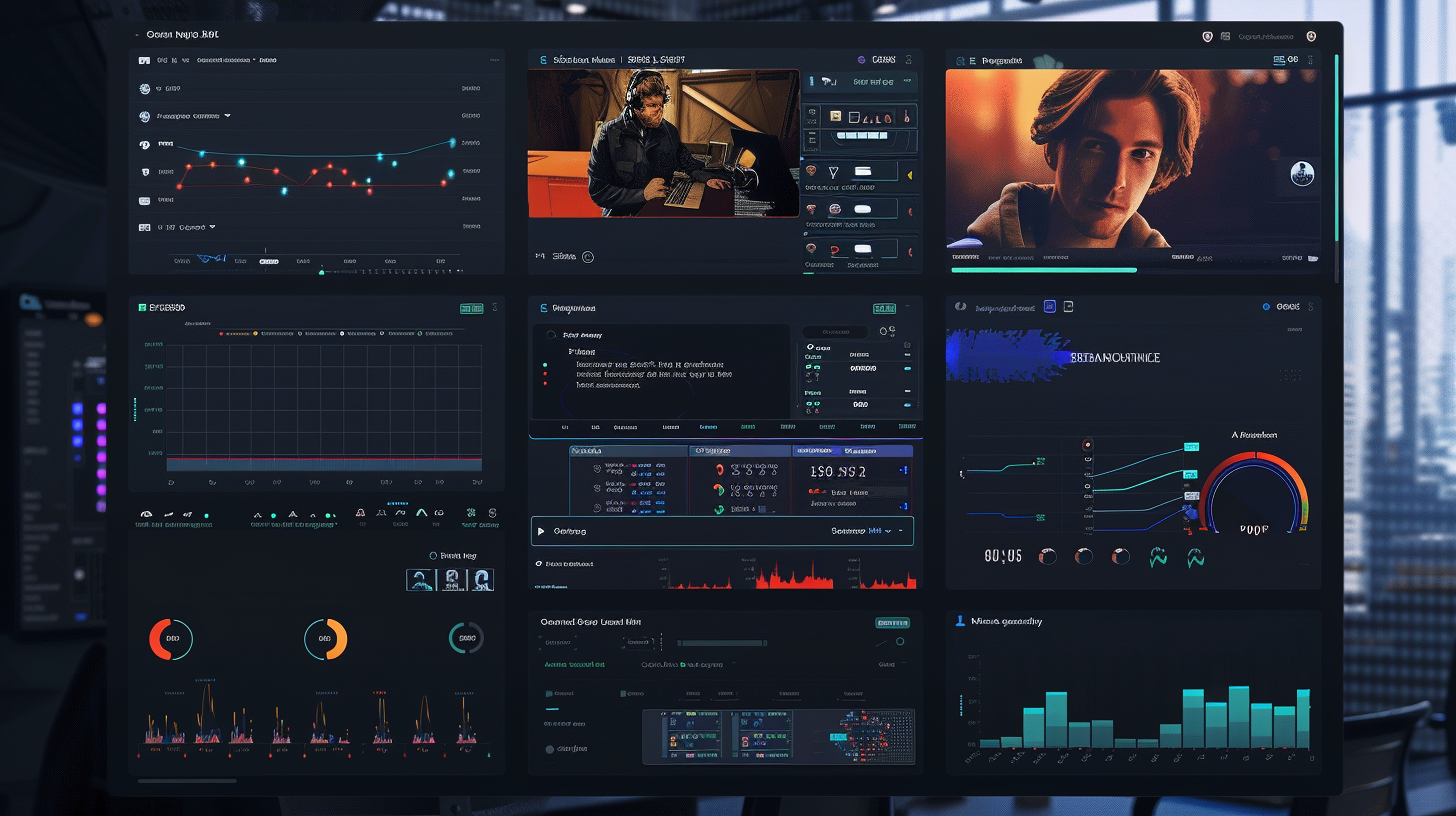The height and width of the screenshot is (816, 1456).
Task: Click the circular icon below the webcam feed
Action: point(588,257)
